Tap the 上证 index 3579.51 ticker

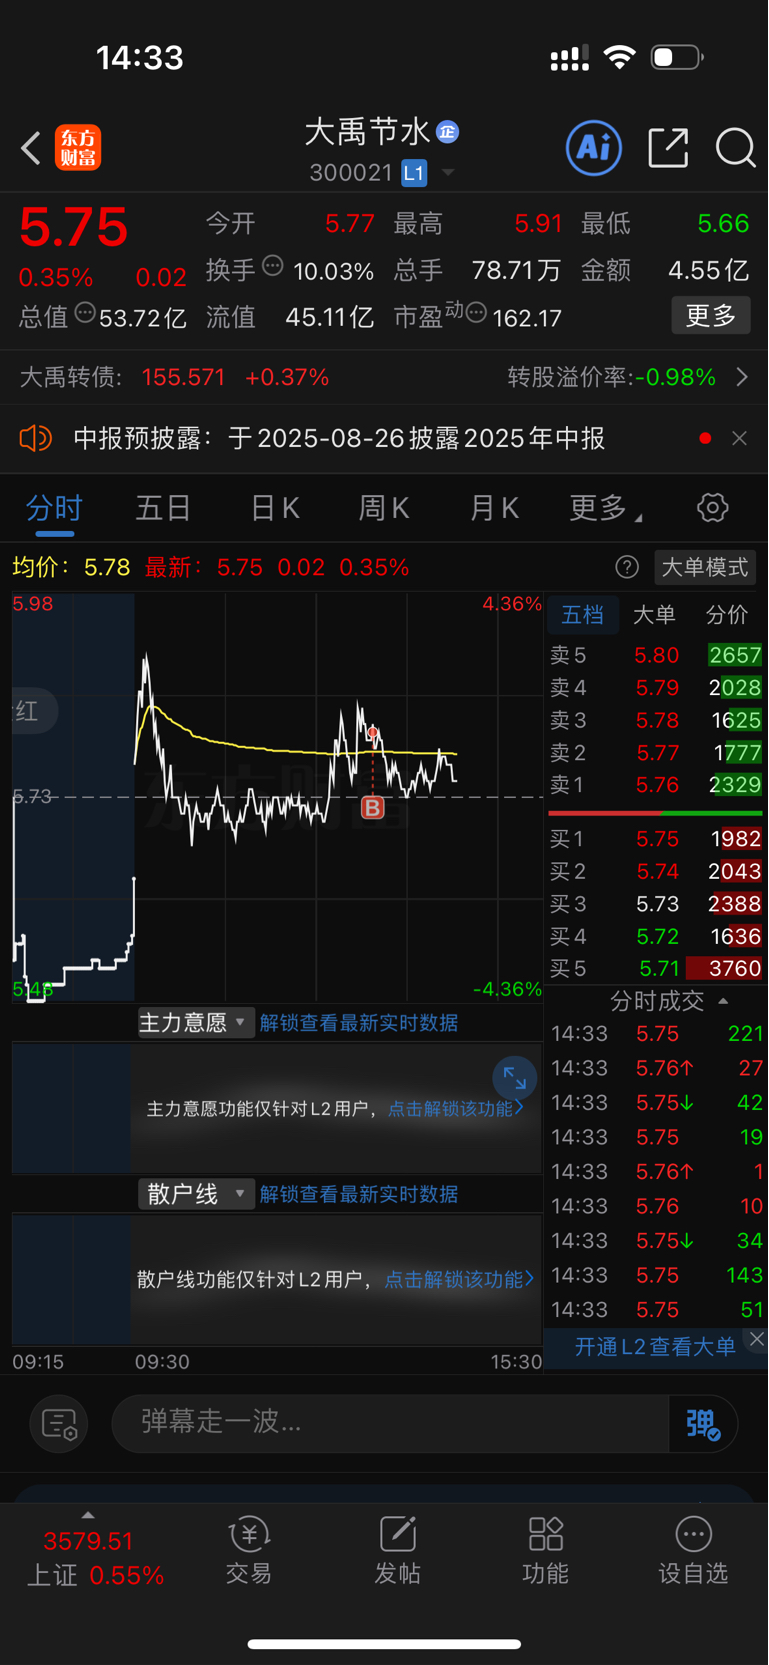(x=95, y=1558)
